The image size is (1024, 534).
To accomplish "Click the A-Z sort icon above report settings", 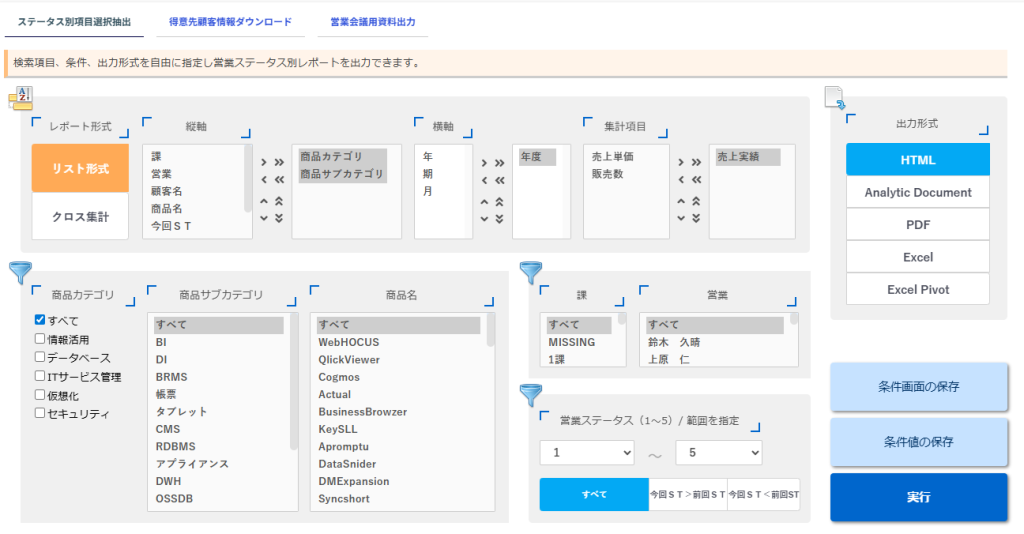I will (x=20, y=94).
